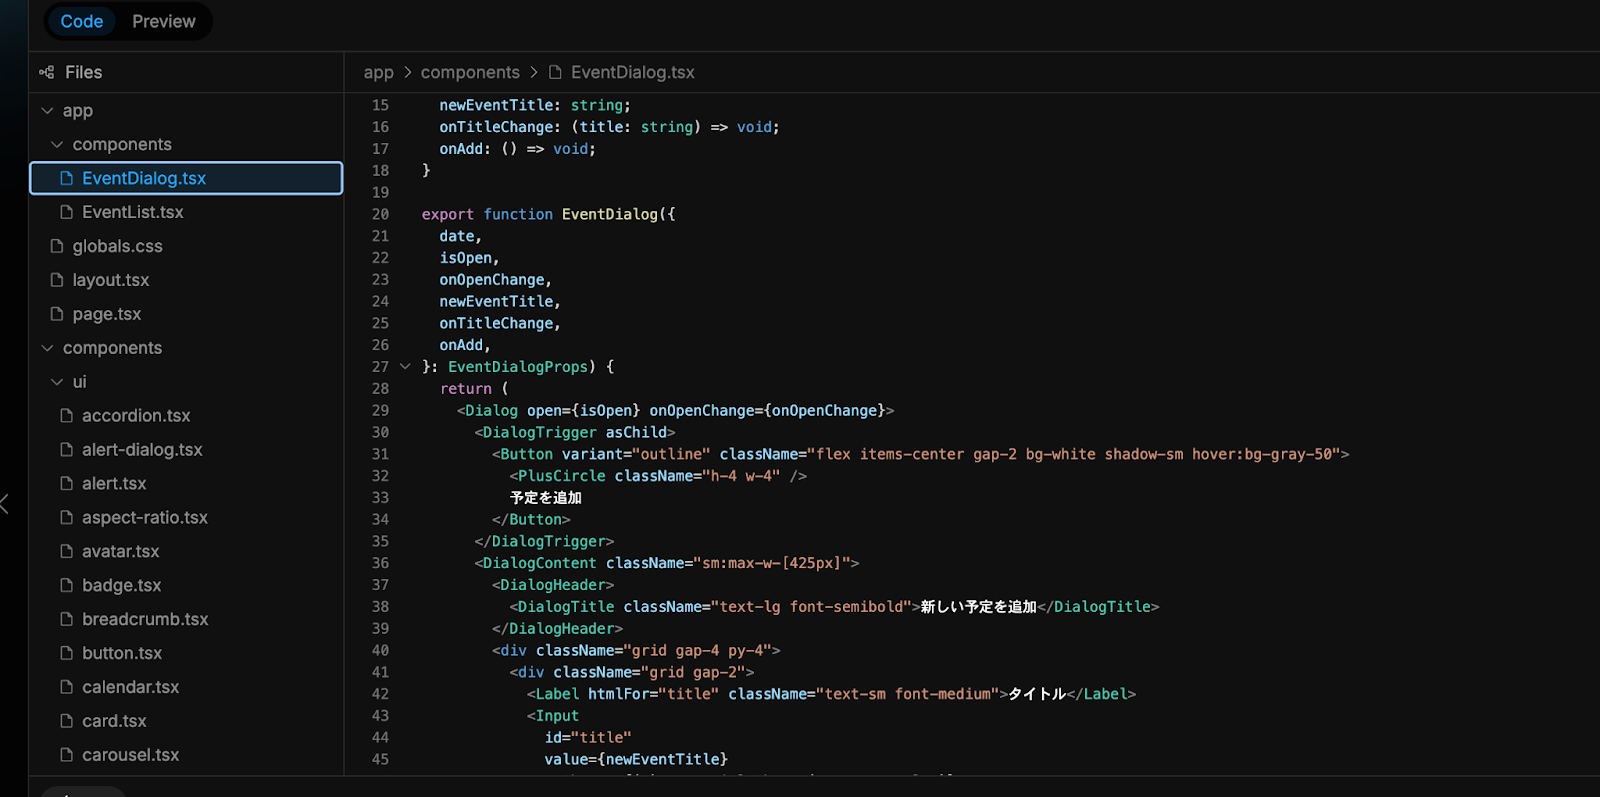The width and height of the screenshot is (1600, 797).
Task: Click the file icon beside badge.tsx
Action: 67,586
